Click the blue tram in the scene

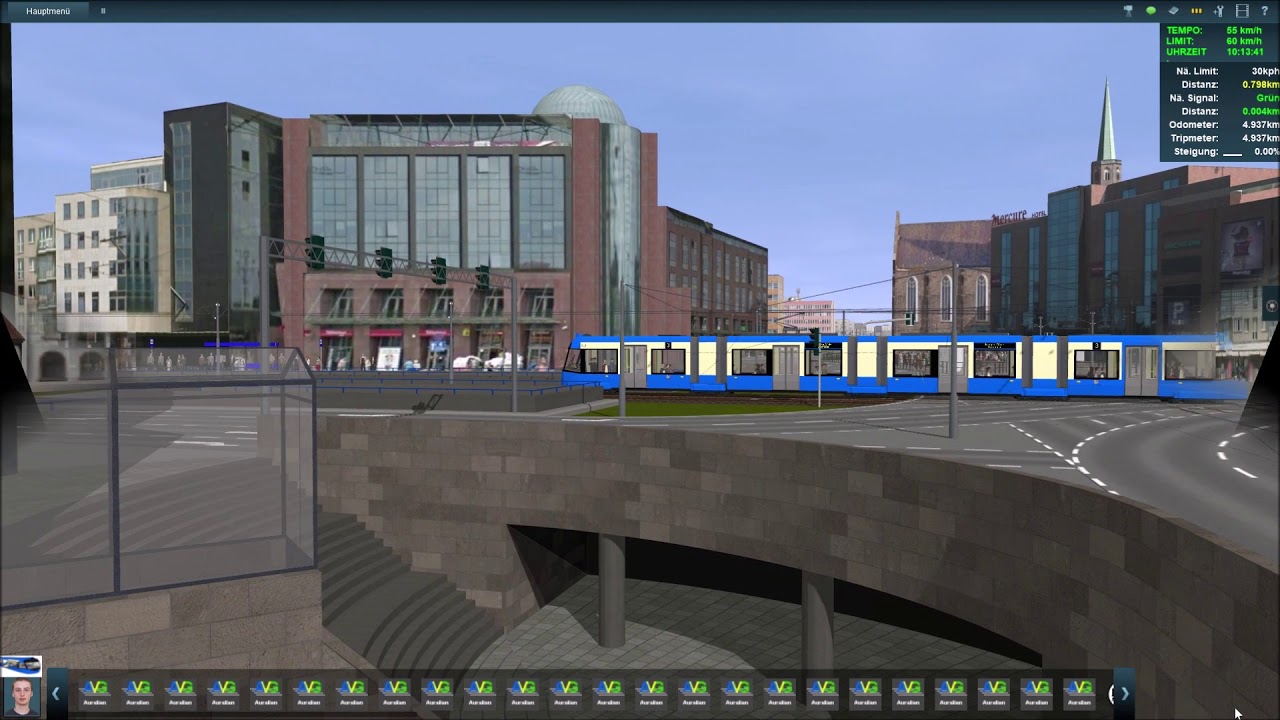click(905, 366)
